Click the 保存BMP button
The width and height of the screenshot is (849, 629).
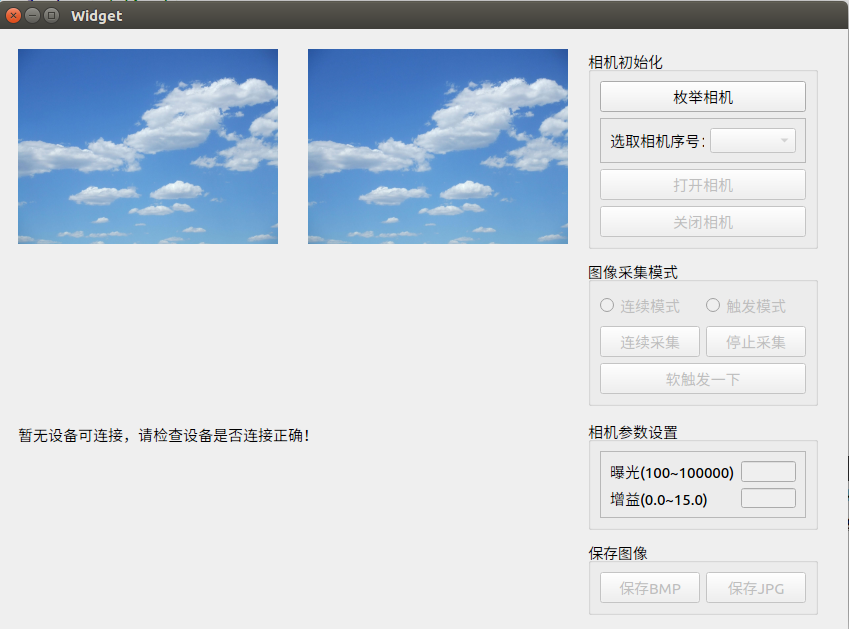[650, 588]
